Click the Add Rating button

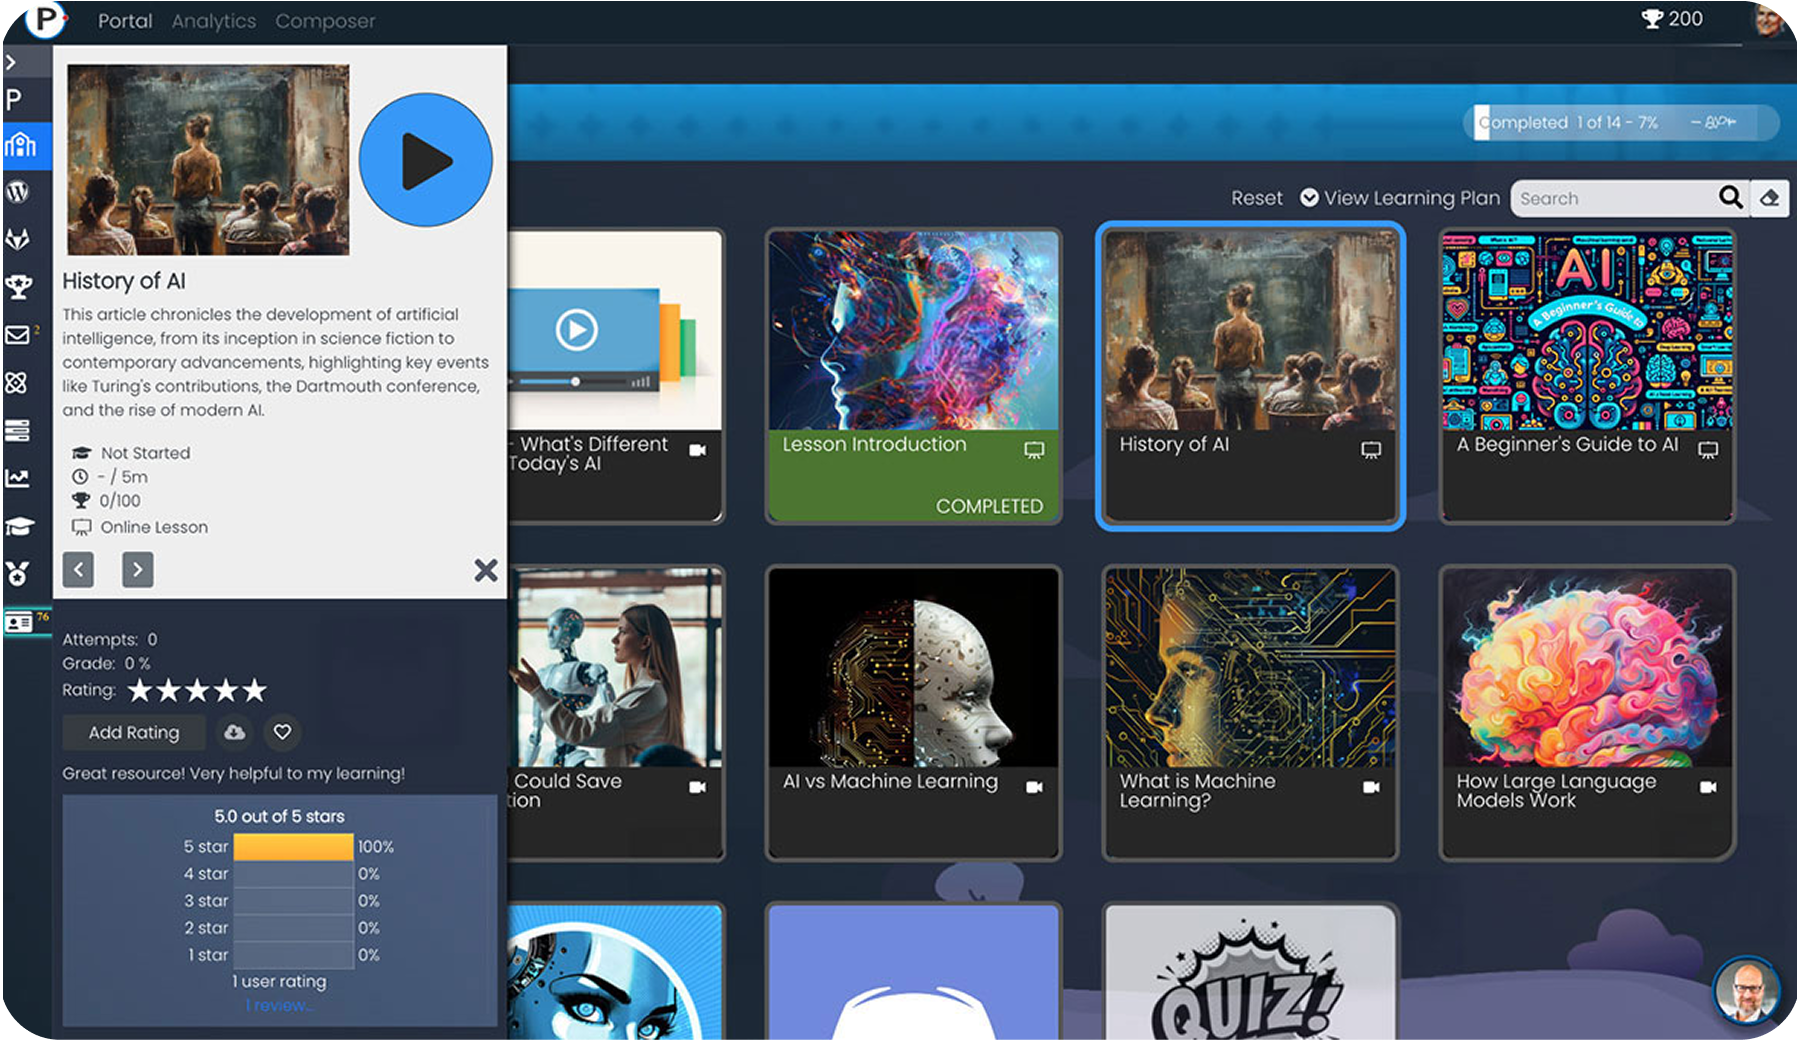pos(134,733)
